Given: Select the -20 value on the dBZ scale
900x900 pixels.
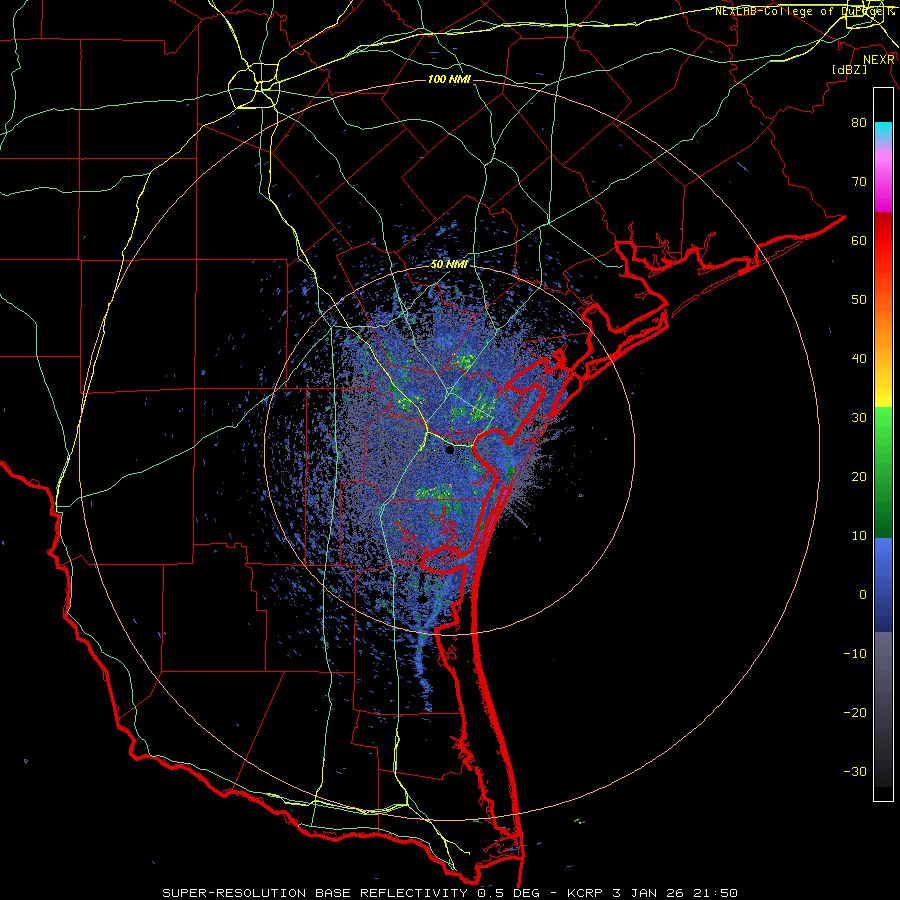Looking at the screenshot, I should click(x=855, y=712).
